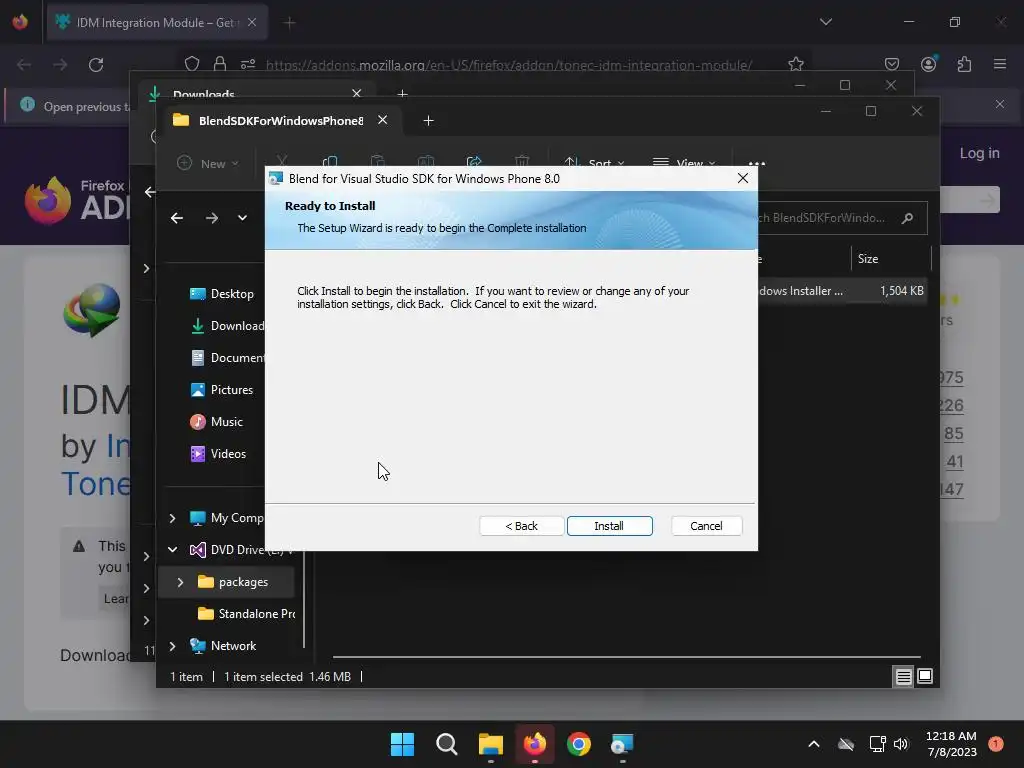Select Videos in Explorer sidebar
Screen dimensions: 1024x768
pos(218,454)
